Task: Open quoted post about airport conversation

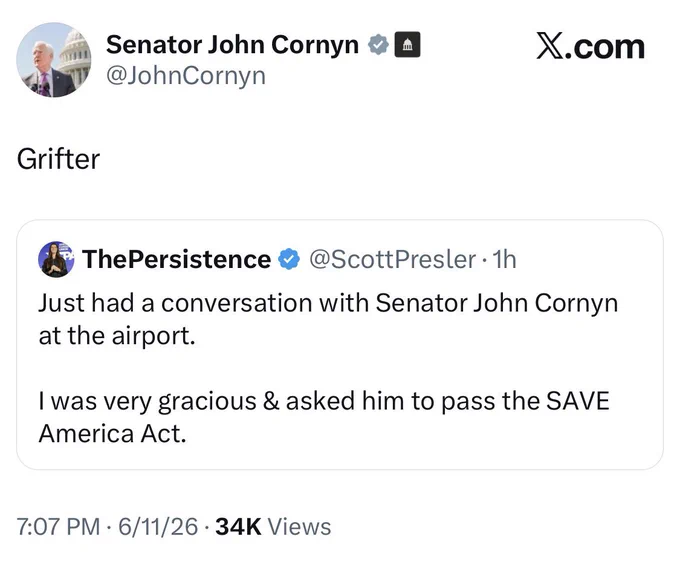Action: tap(340, 345)
